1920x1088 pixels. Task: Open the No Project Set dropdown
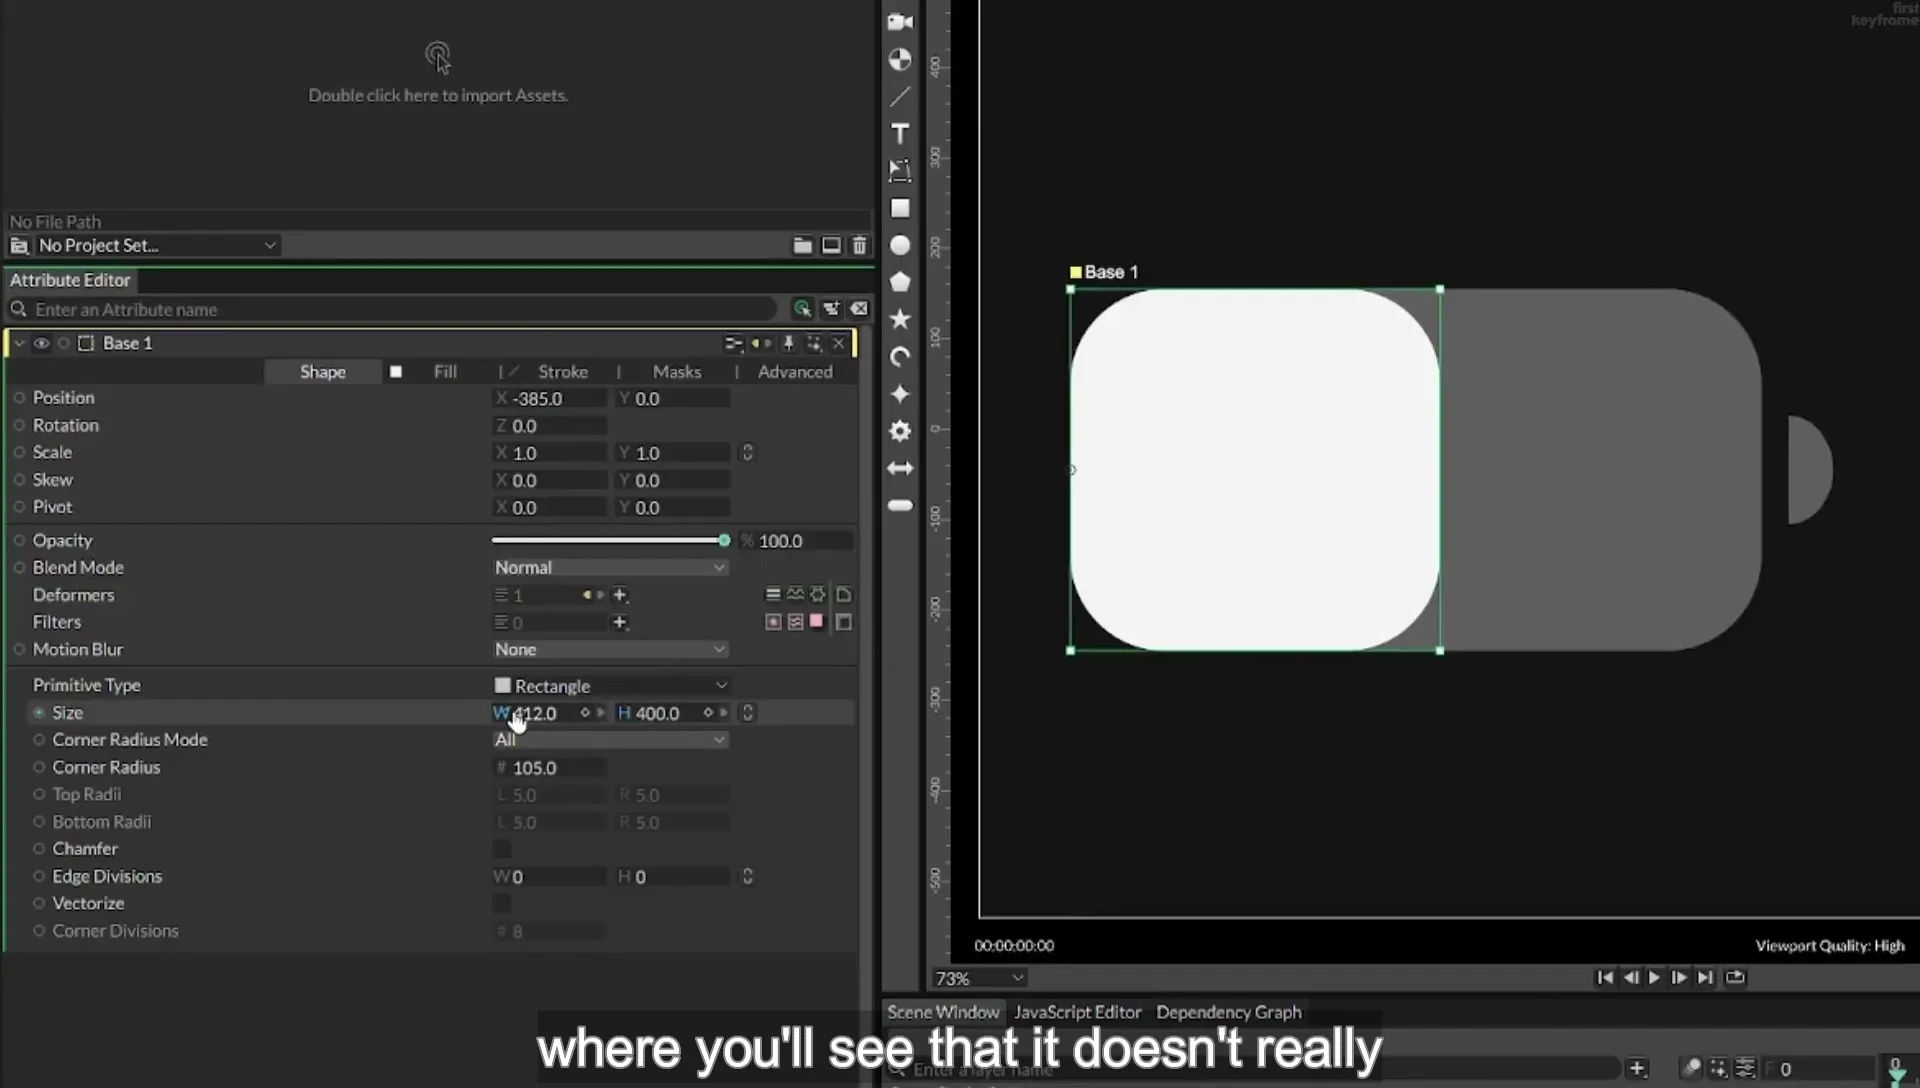[x=156, y=245]
